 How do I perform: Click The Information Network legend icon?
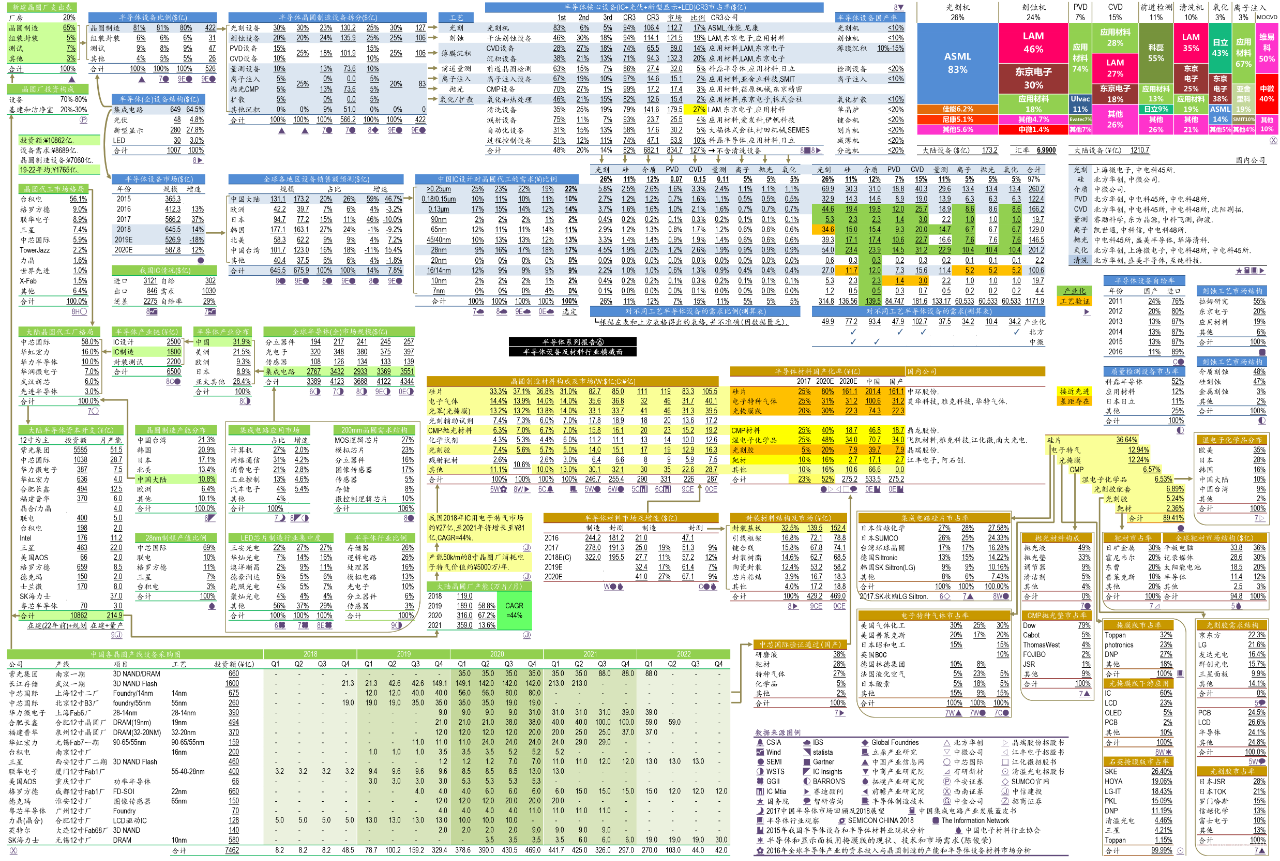coord(936,820)
